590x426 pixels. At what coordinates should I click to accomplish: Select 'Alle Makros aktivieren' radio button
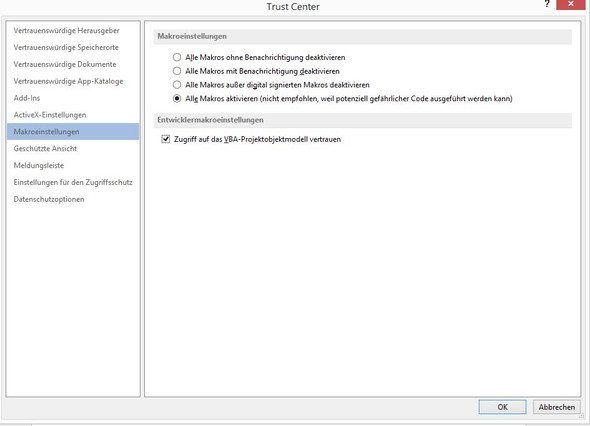[177, 99]
